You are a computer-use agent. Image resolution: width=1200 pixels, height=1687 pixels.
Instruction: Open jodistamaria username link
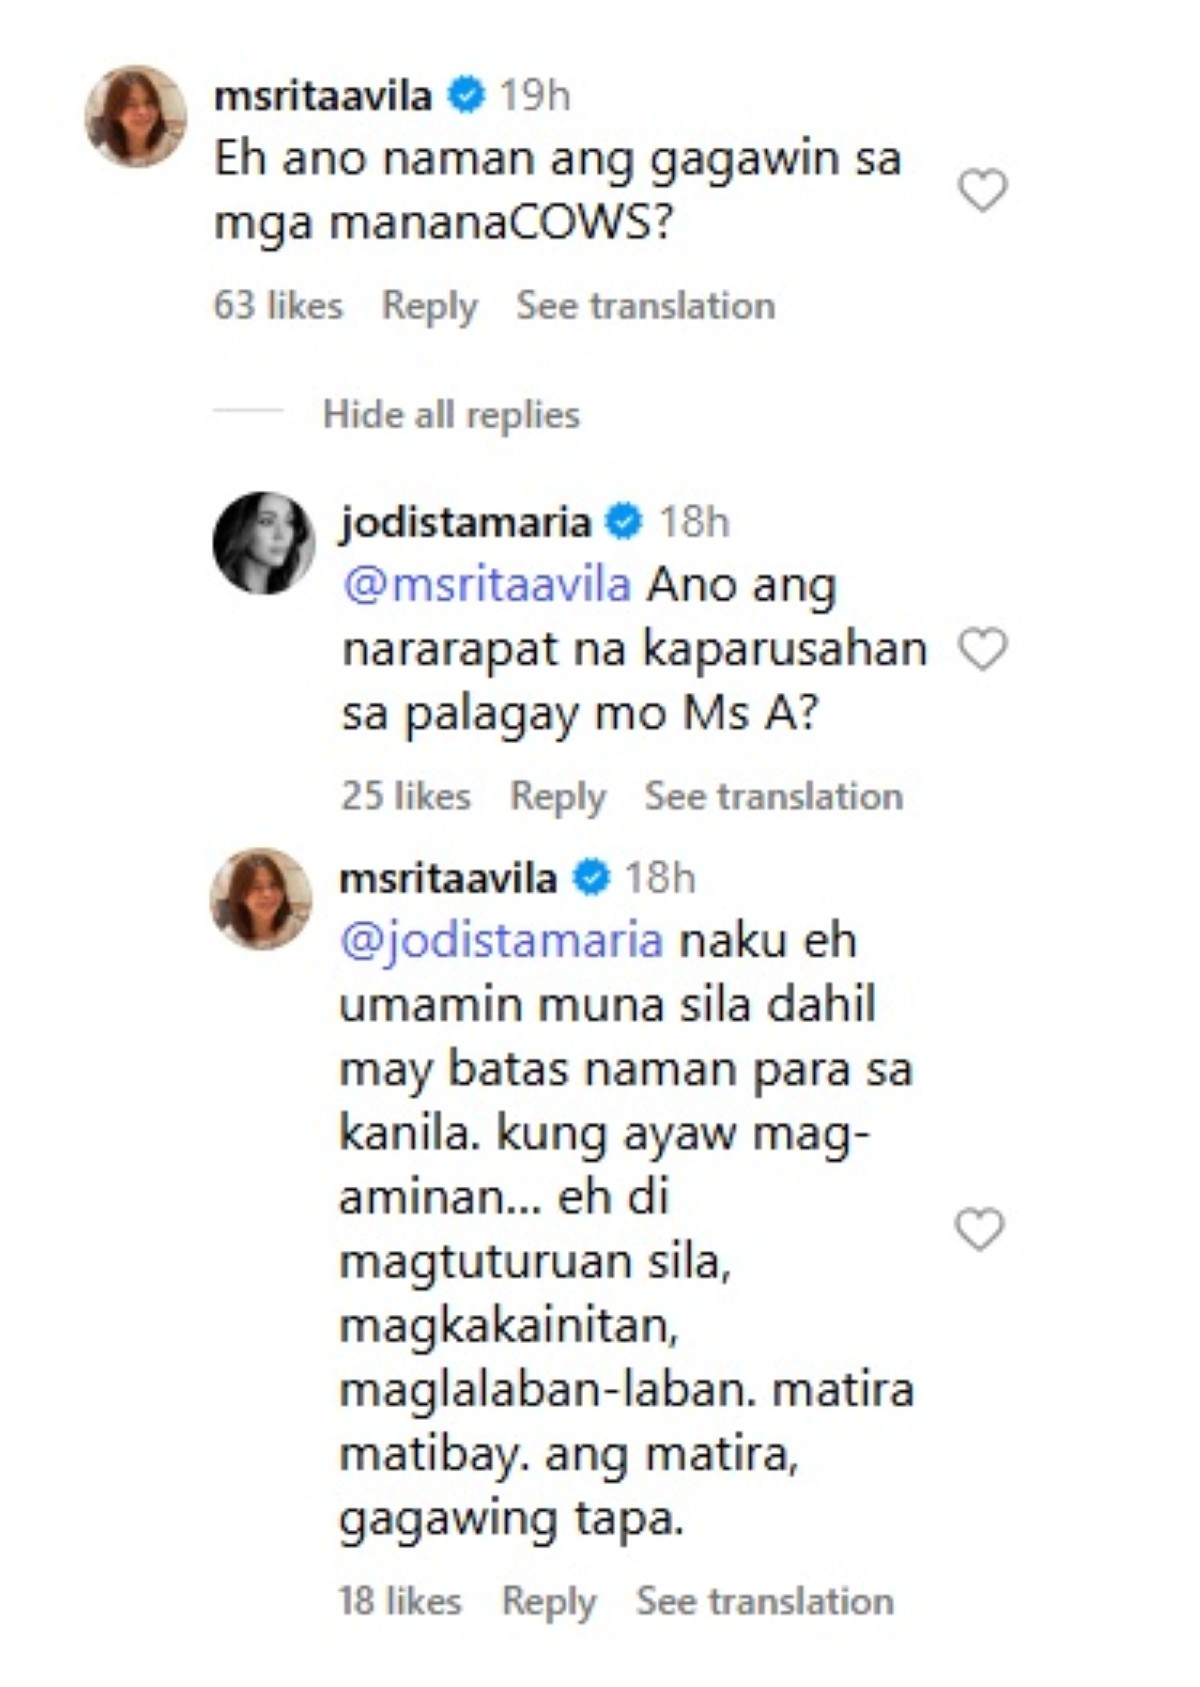pos(465,522)
